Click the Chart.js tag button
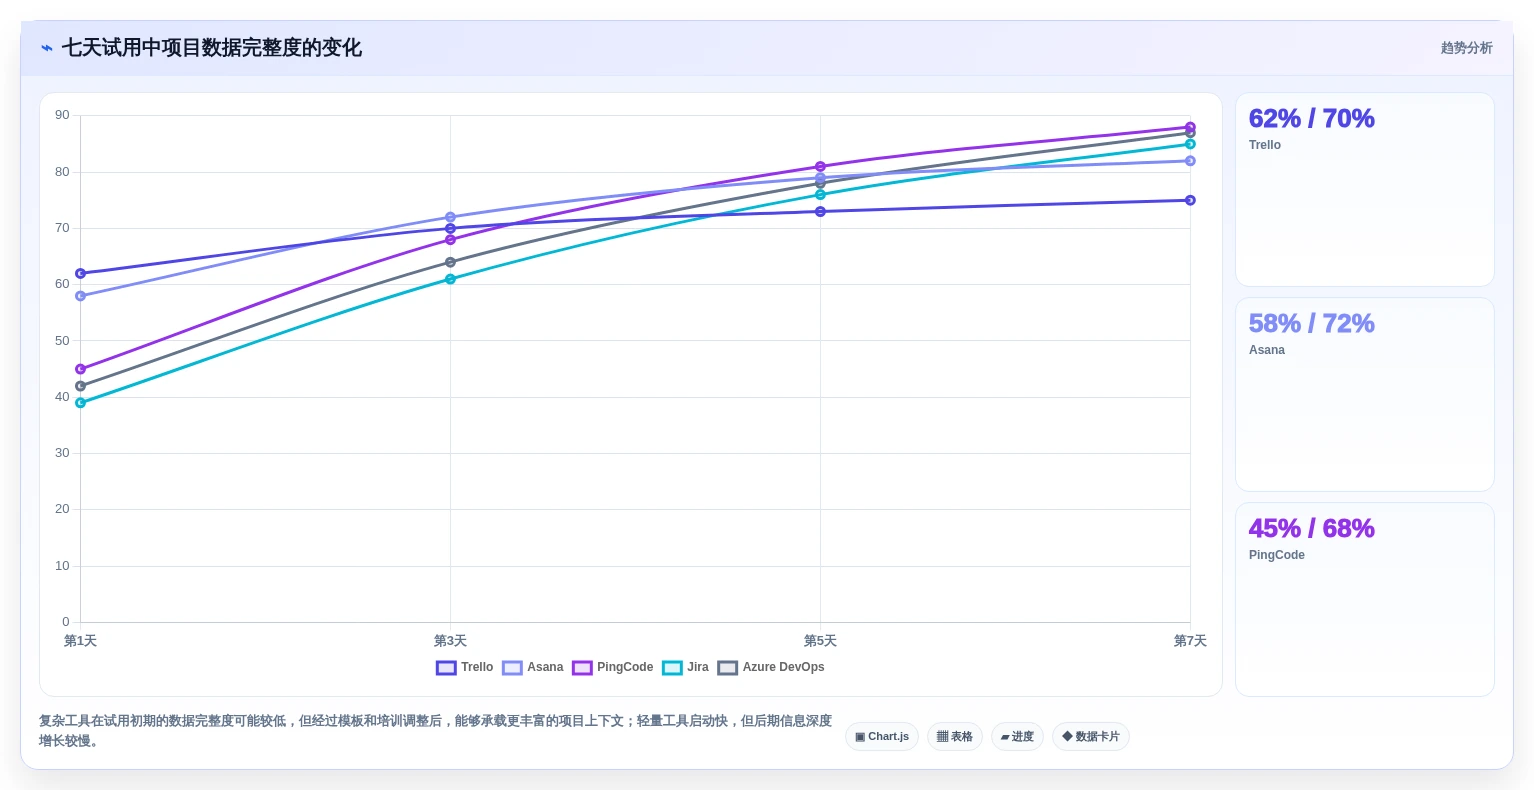Image resolution: width=1534 pixels, height=790 pixels. pyautogui.click(x=882, y=737)
